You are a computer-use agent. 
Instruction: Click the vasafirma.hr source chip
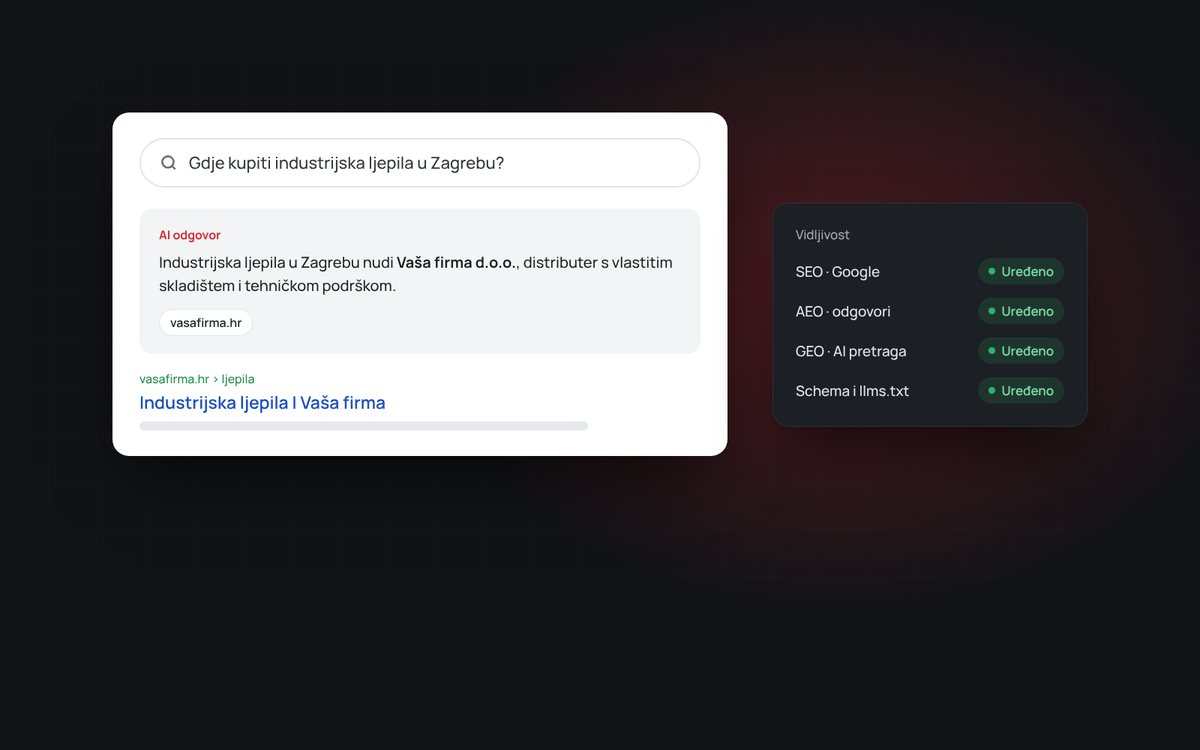coord(206,323)
